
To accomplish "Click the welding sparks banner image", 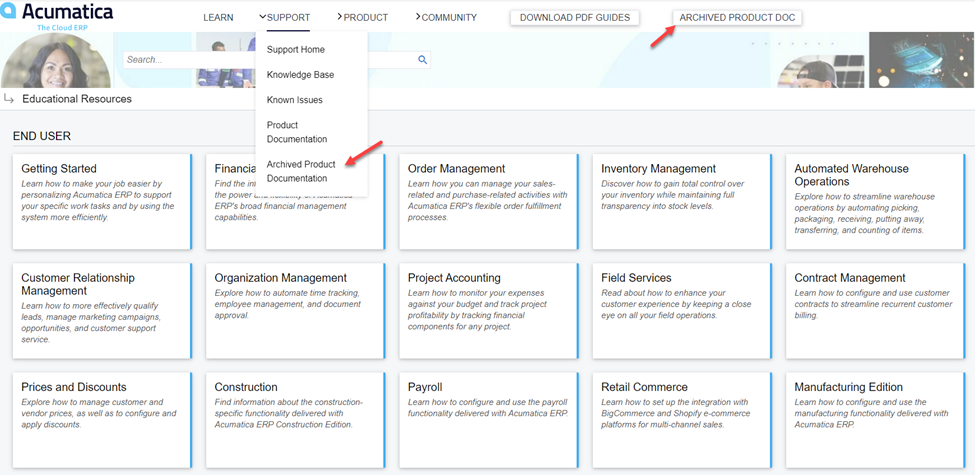I will click(922, 60).
